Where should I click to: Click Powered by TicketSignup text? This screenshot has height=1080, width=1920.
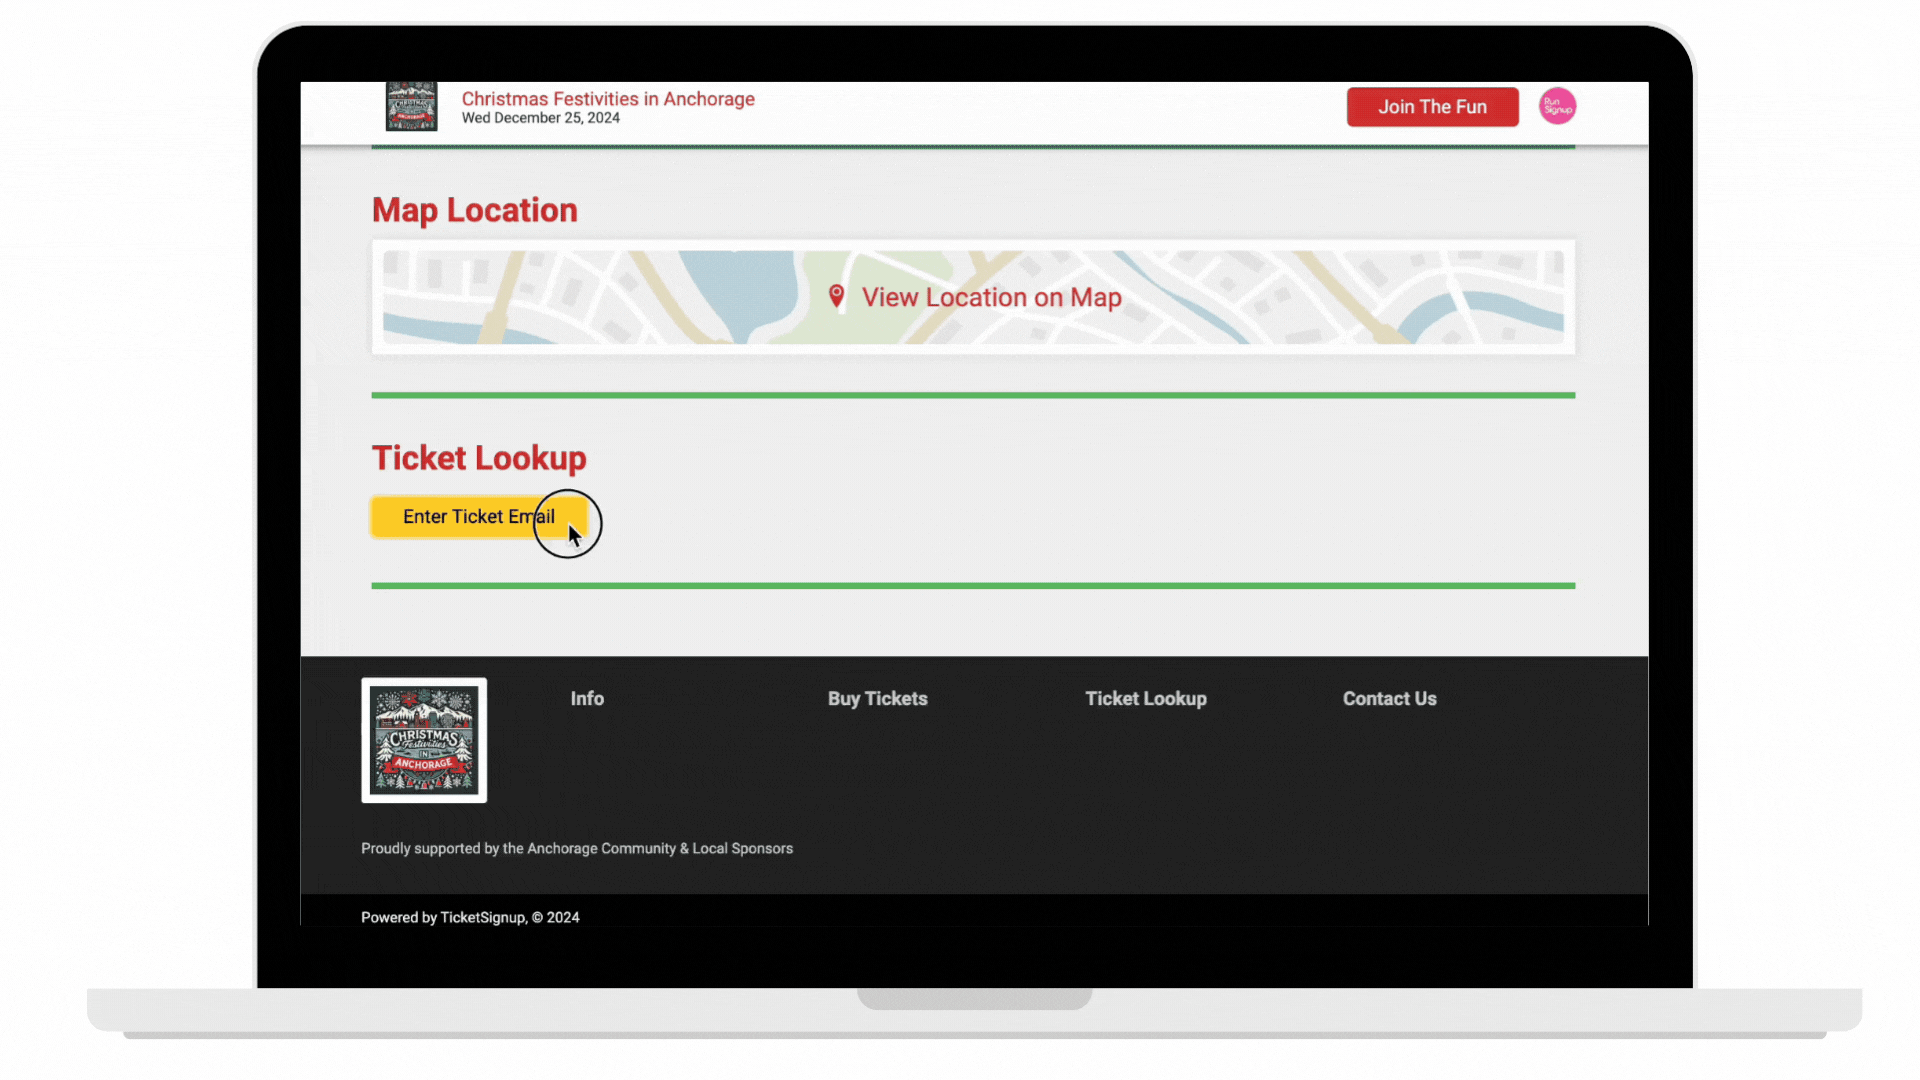pos(470,917)
